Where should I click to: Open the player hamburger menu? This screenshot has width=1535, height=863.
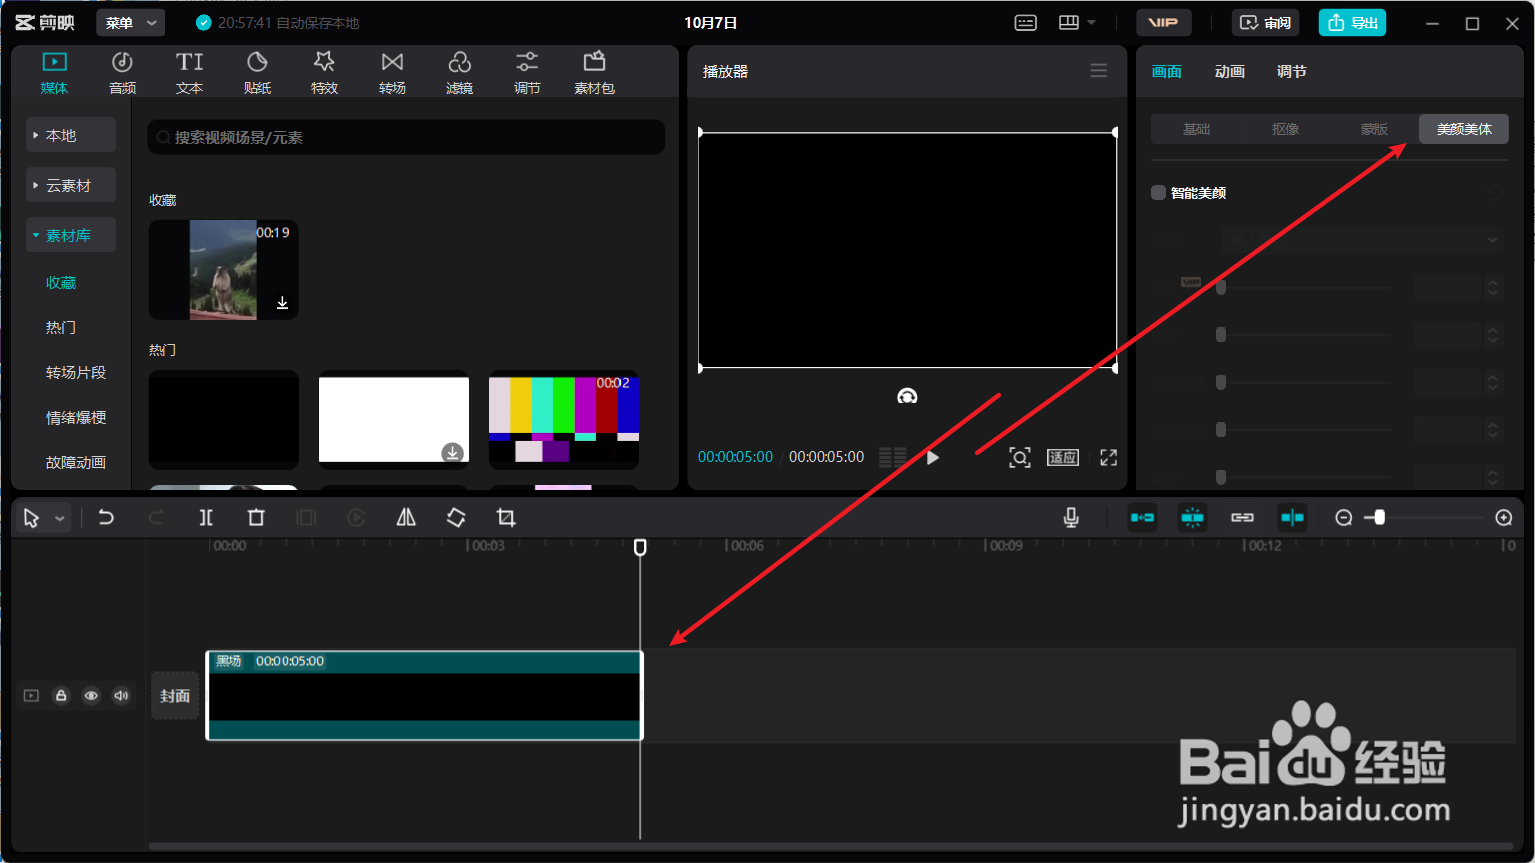click(1099, 71)
